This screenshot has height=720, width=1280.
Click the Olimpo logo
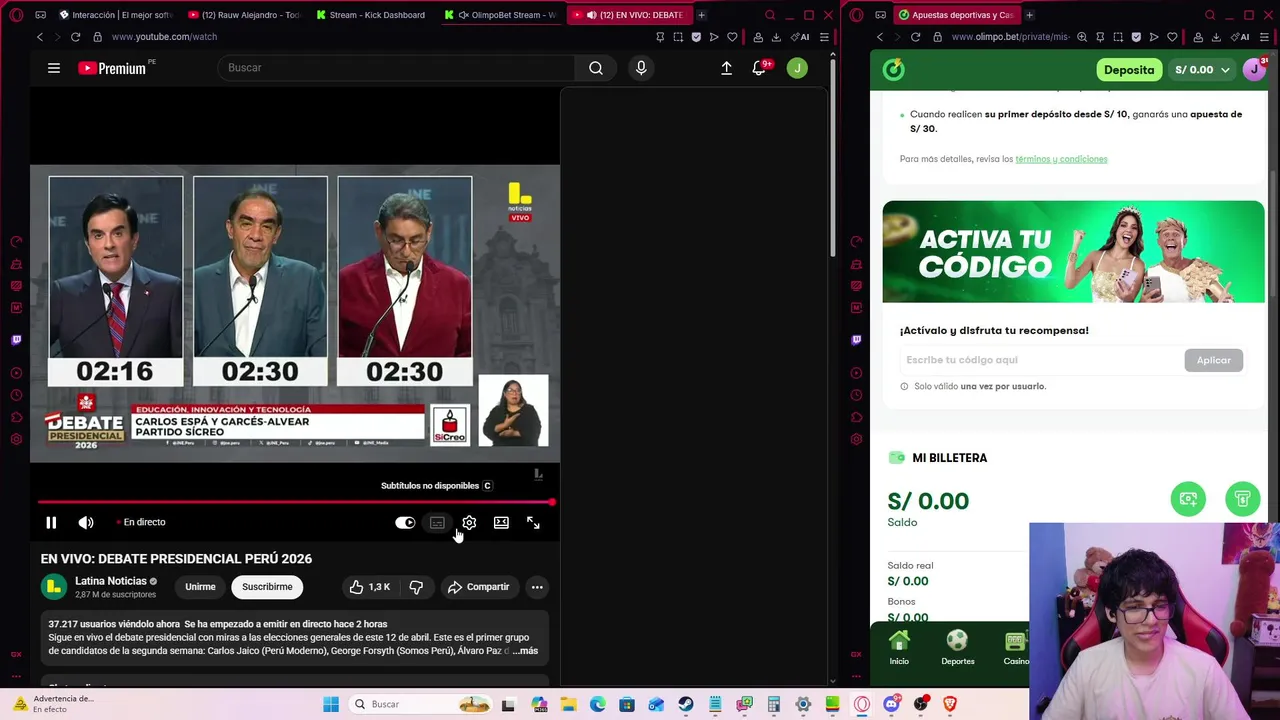[893, 69]
